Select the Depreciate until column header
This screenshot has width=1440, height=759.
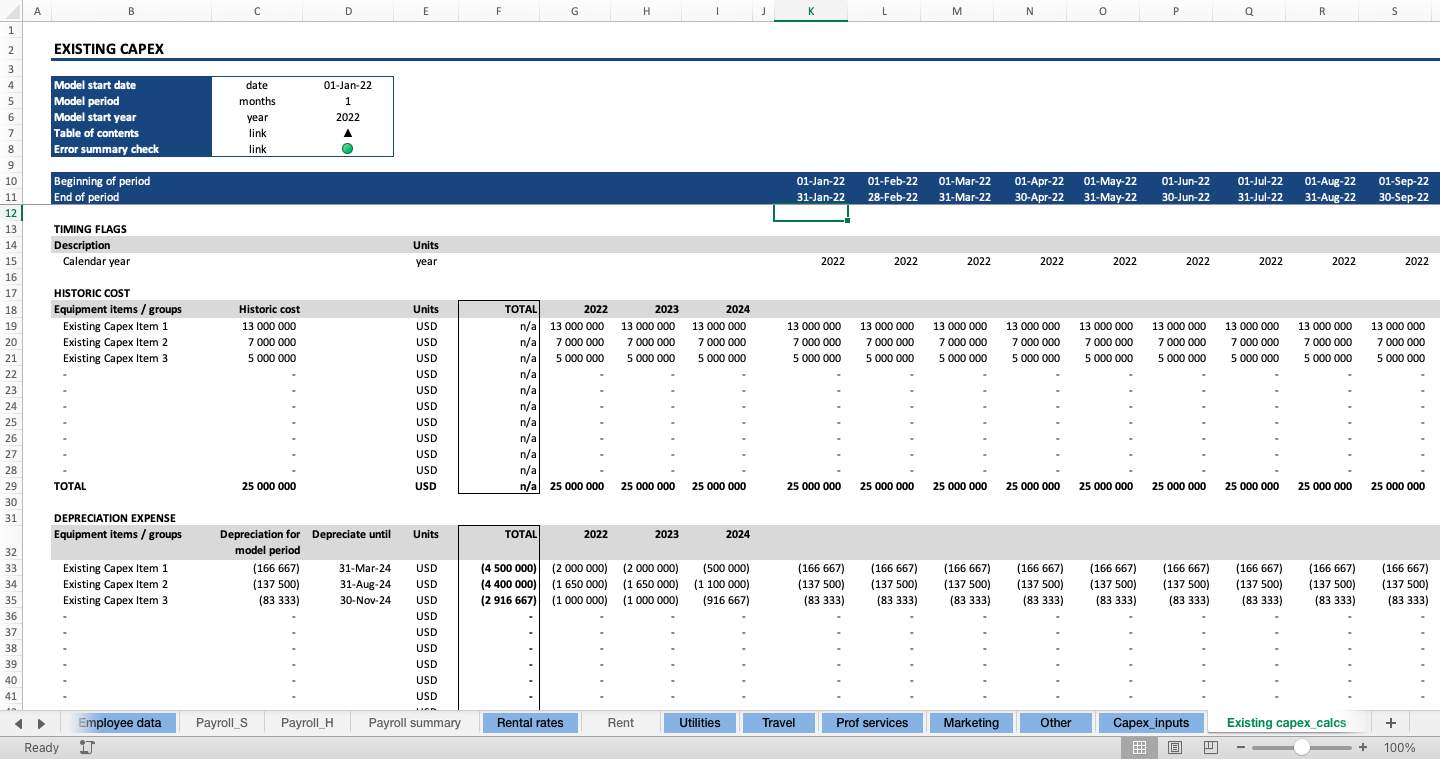coord(351,534)
